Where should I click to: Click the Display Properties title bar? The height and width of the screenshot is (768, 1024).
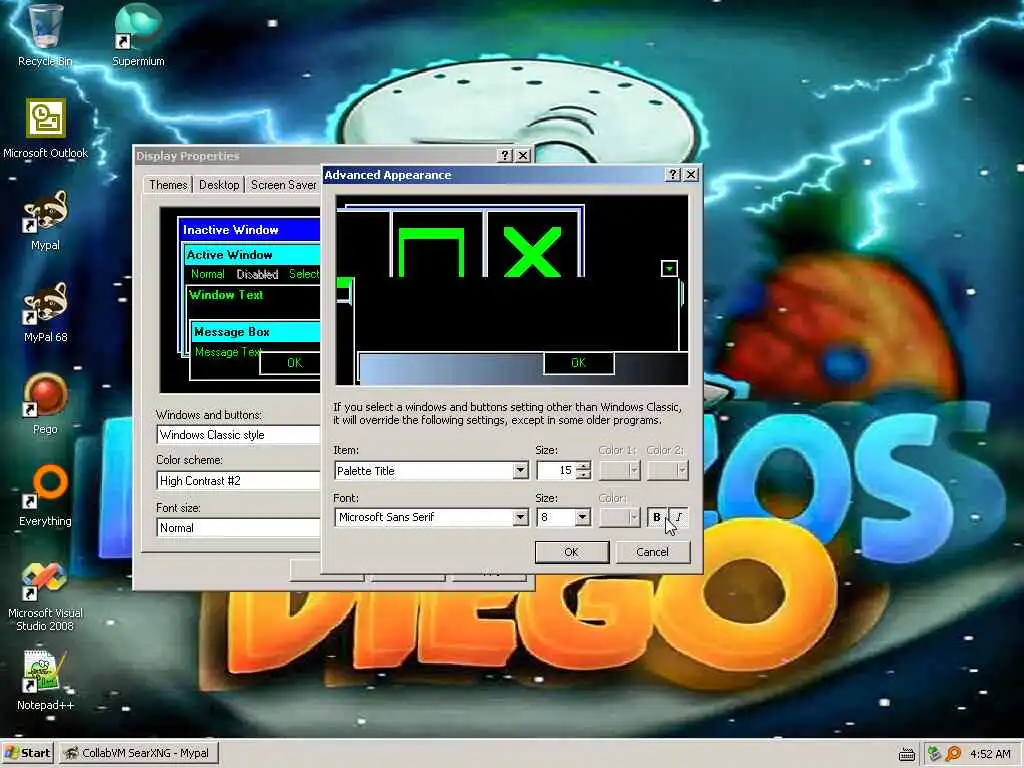pos(315,155)
